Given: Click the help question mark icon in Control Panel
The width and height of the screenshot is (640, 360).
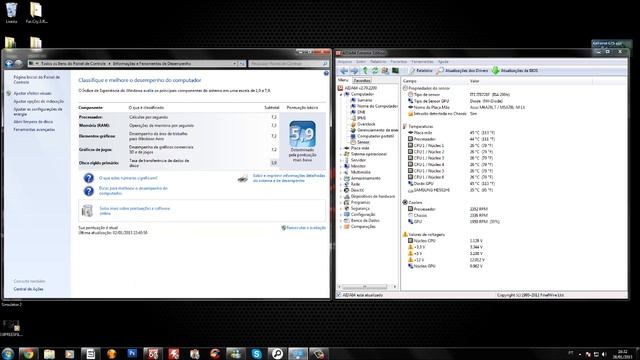Looking at the screenshot, I should [326, 73].
